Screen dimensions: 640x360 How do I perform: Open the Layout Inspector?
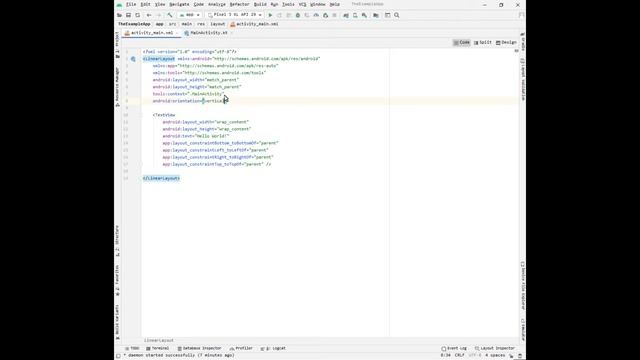(x=495, y=349)
